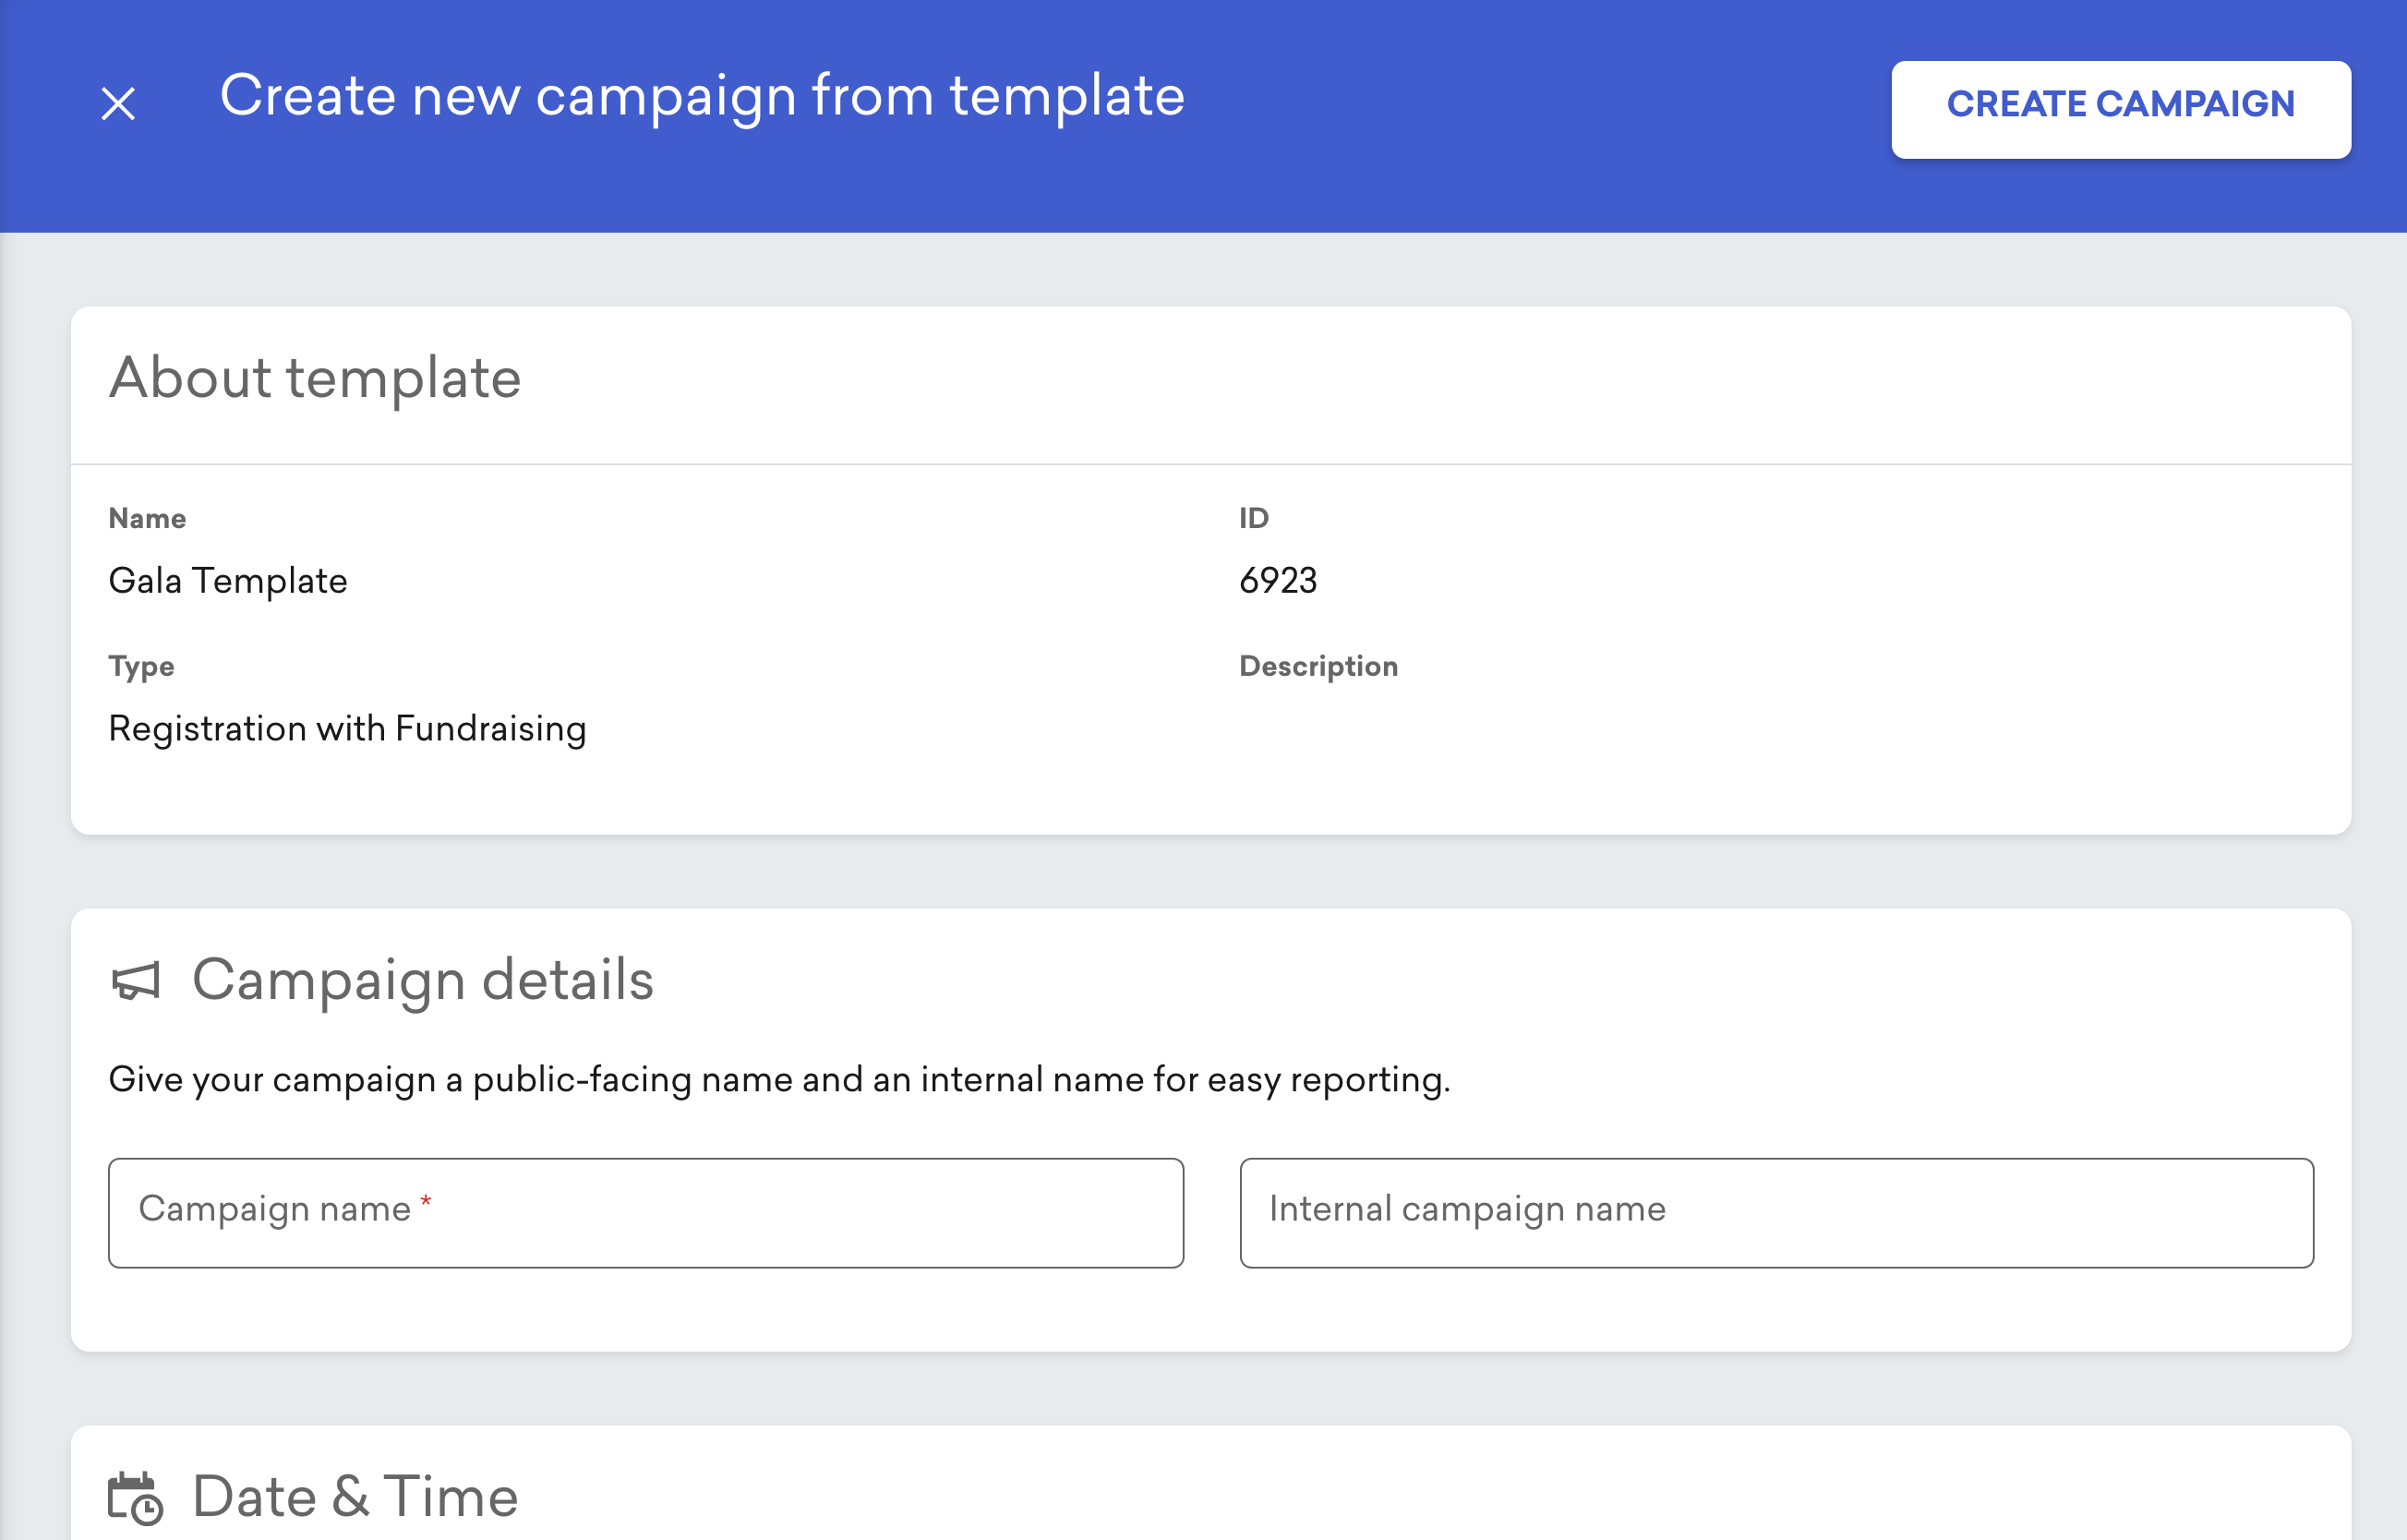Focus the Campaign name input field
Viewport: 2407px width, 1540px height.
646,1212
